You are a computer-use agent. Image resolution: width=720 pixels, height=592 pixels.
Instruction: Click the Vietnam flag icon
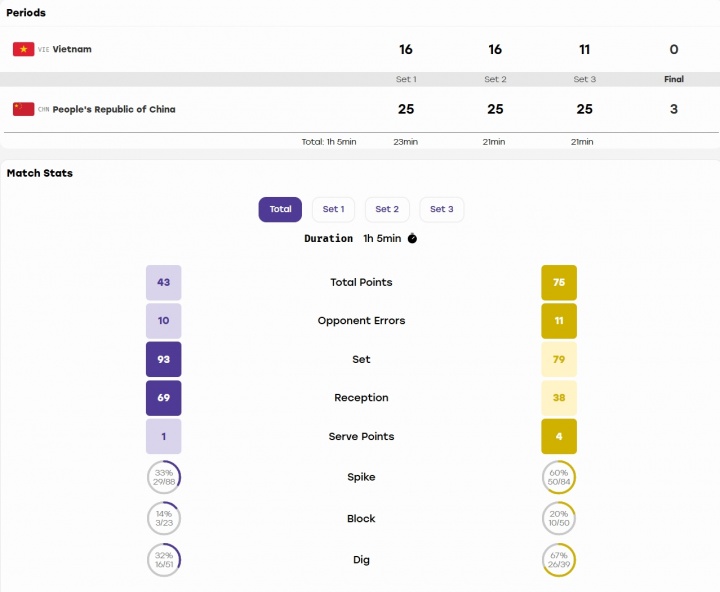23,49
